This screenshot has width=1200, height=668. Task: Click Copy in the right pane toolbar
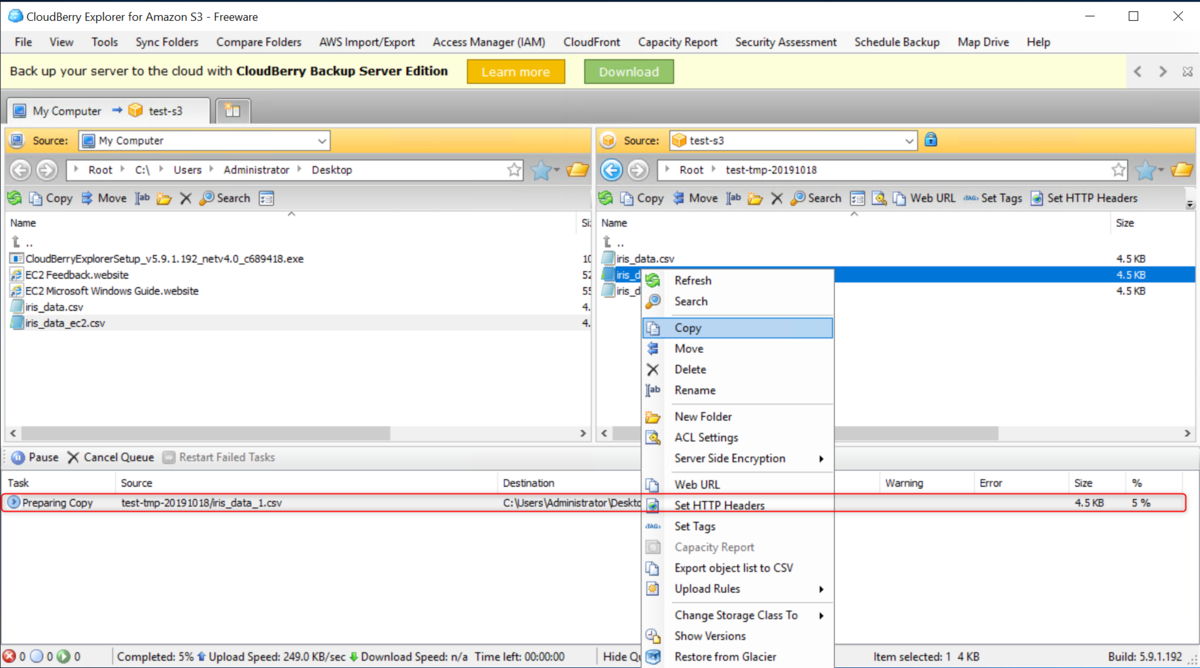[x=641, y=198]
